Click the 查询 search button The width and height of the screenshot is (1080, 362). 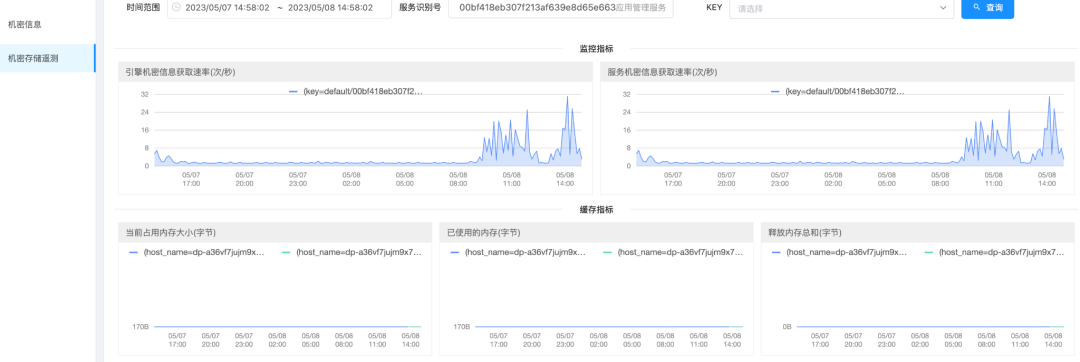coord(988,8)
